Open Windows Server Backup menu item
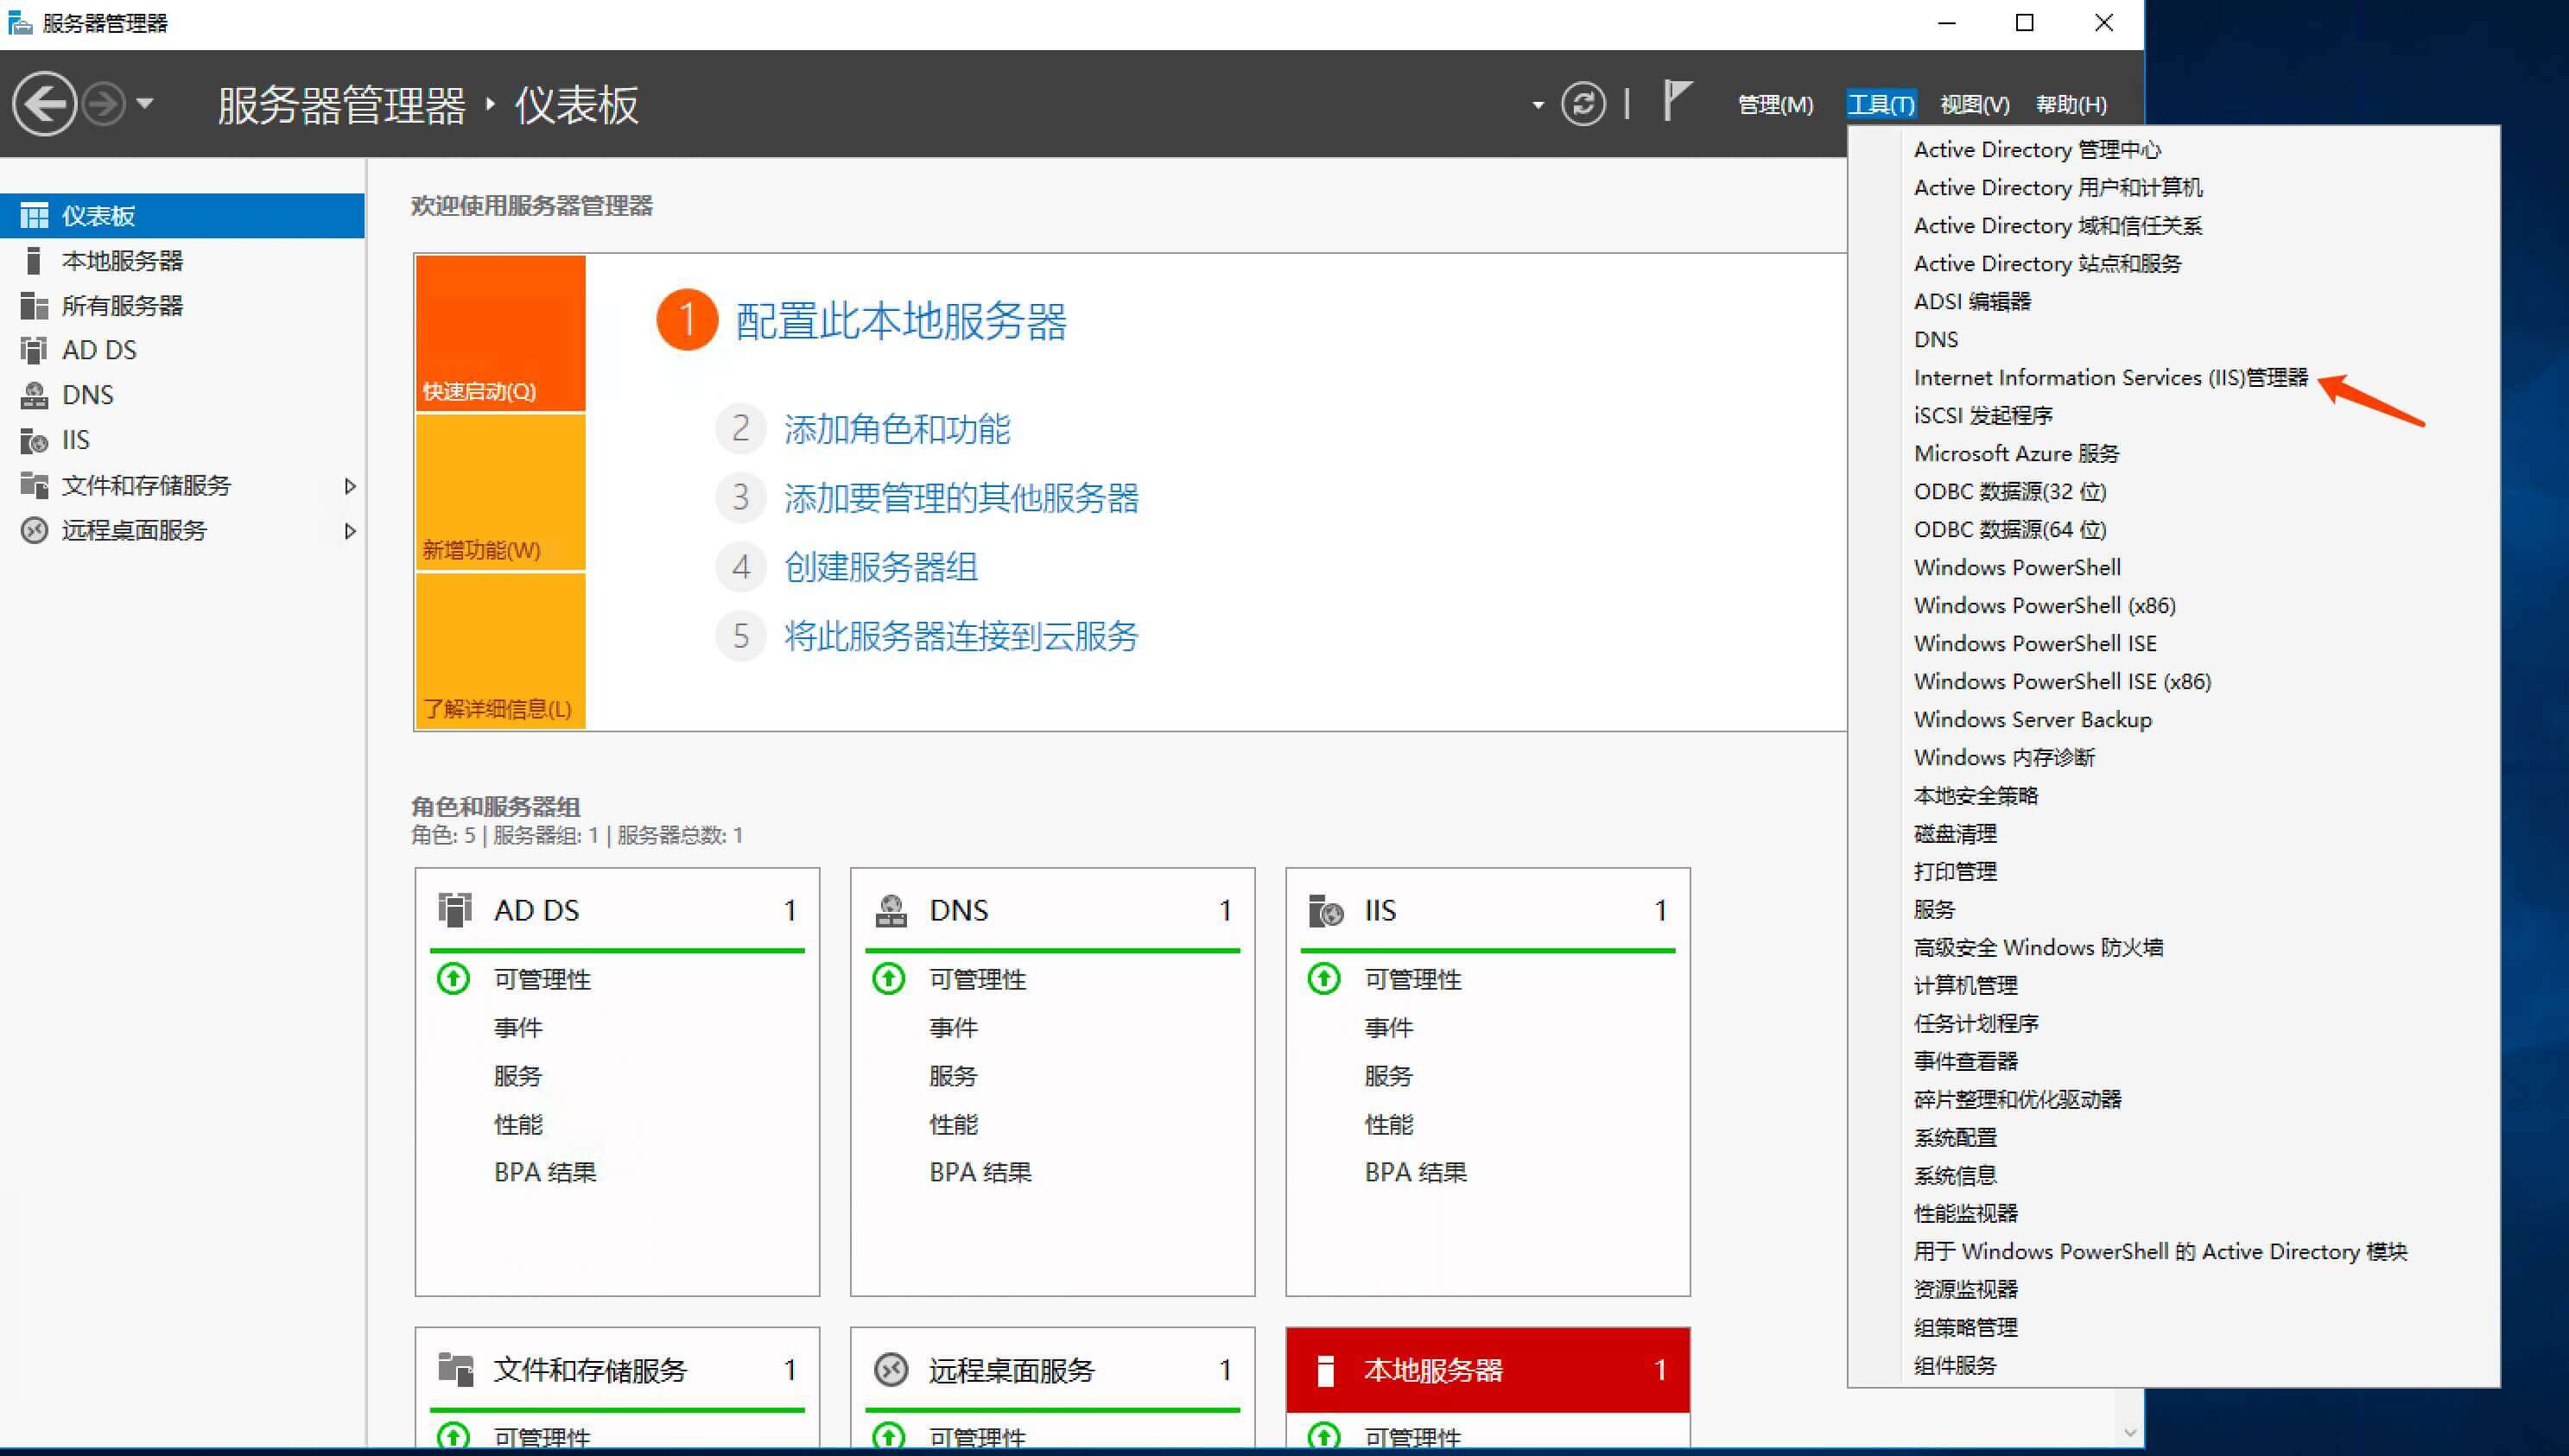Viewport: 2569px width, 1456px height. pyautogui.click(x=2033, y=719)
